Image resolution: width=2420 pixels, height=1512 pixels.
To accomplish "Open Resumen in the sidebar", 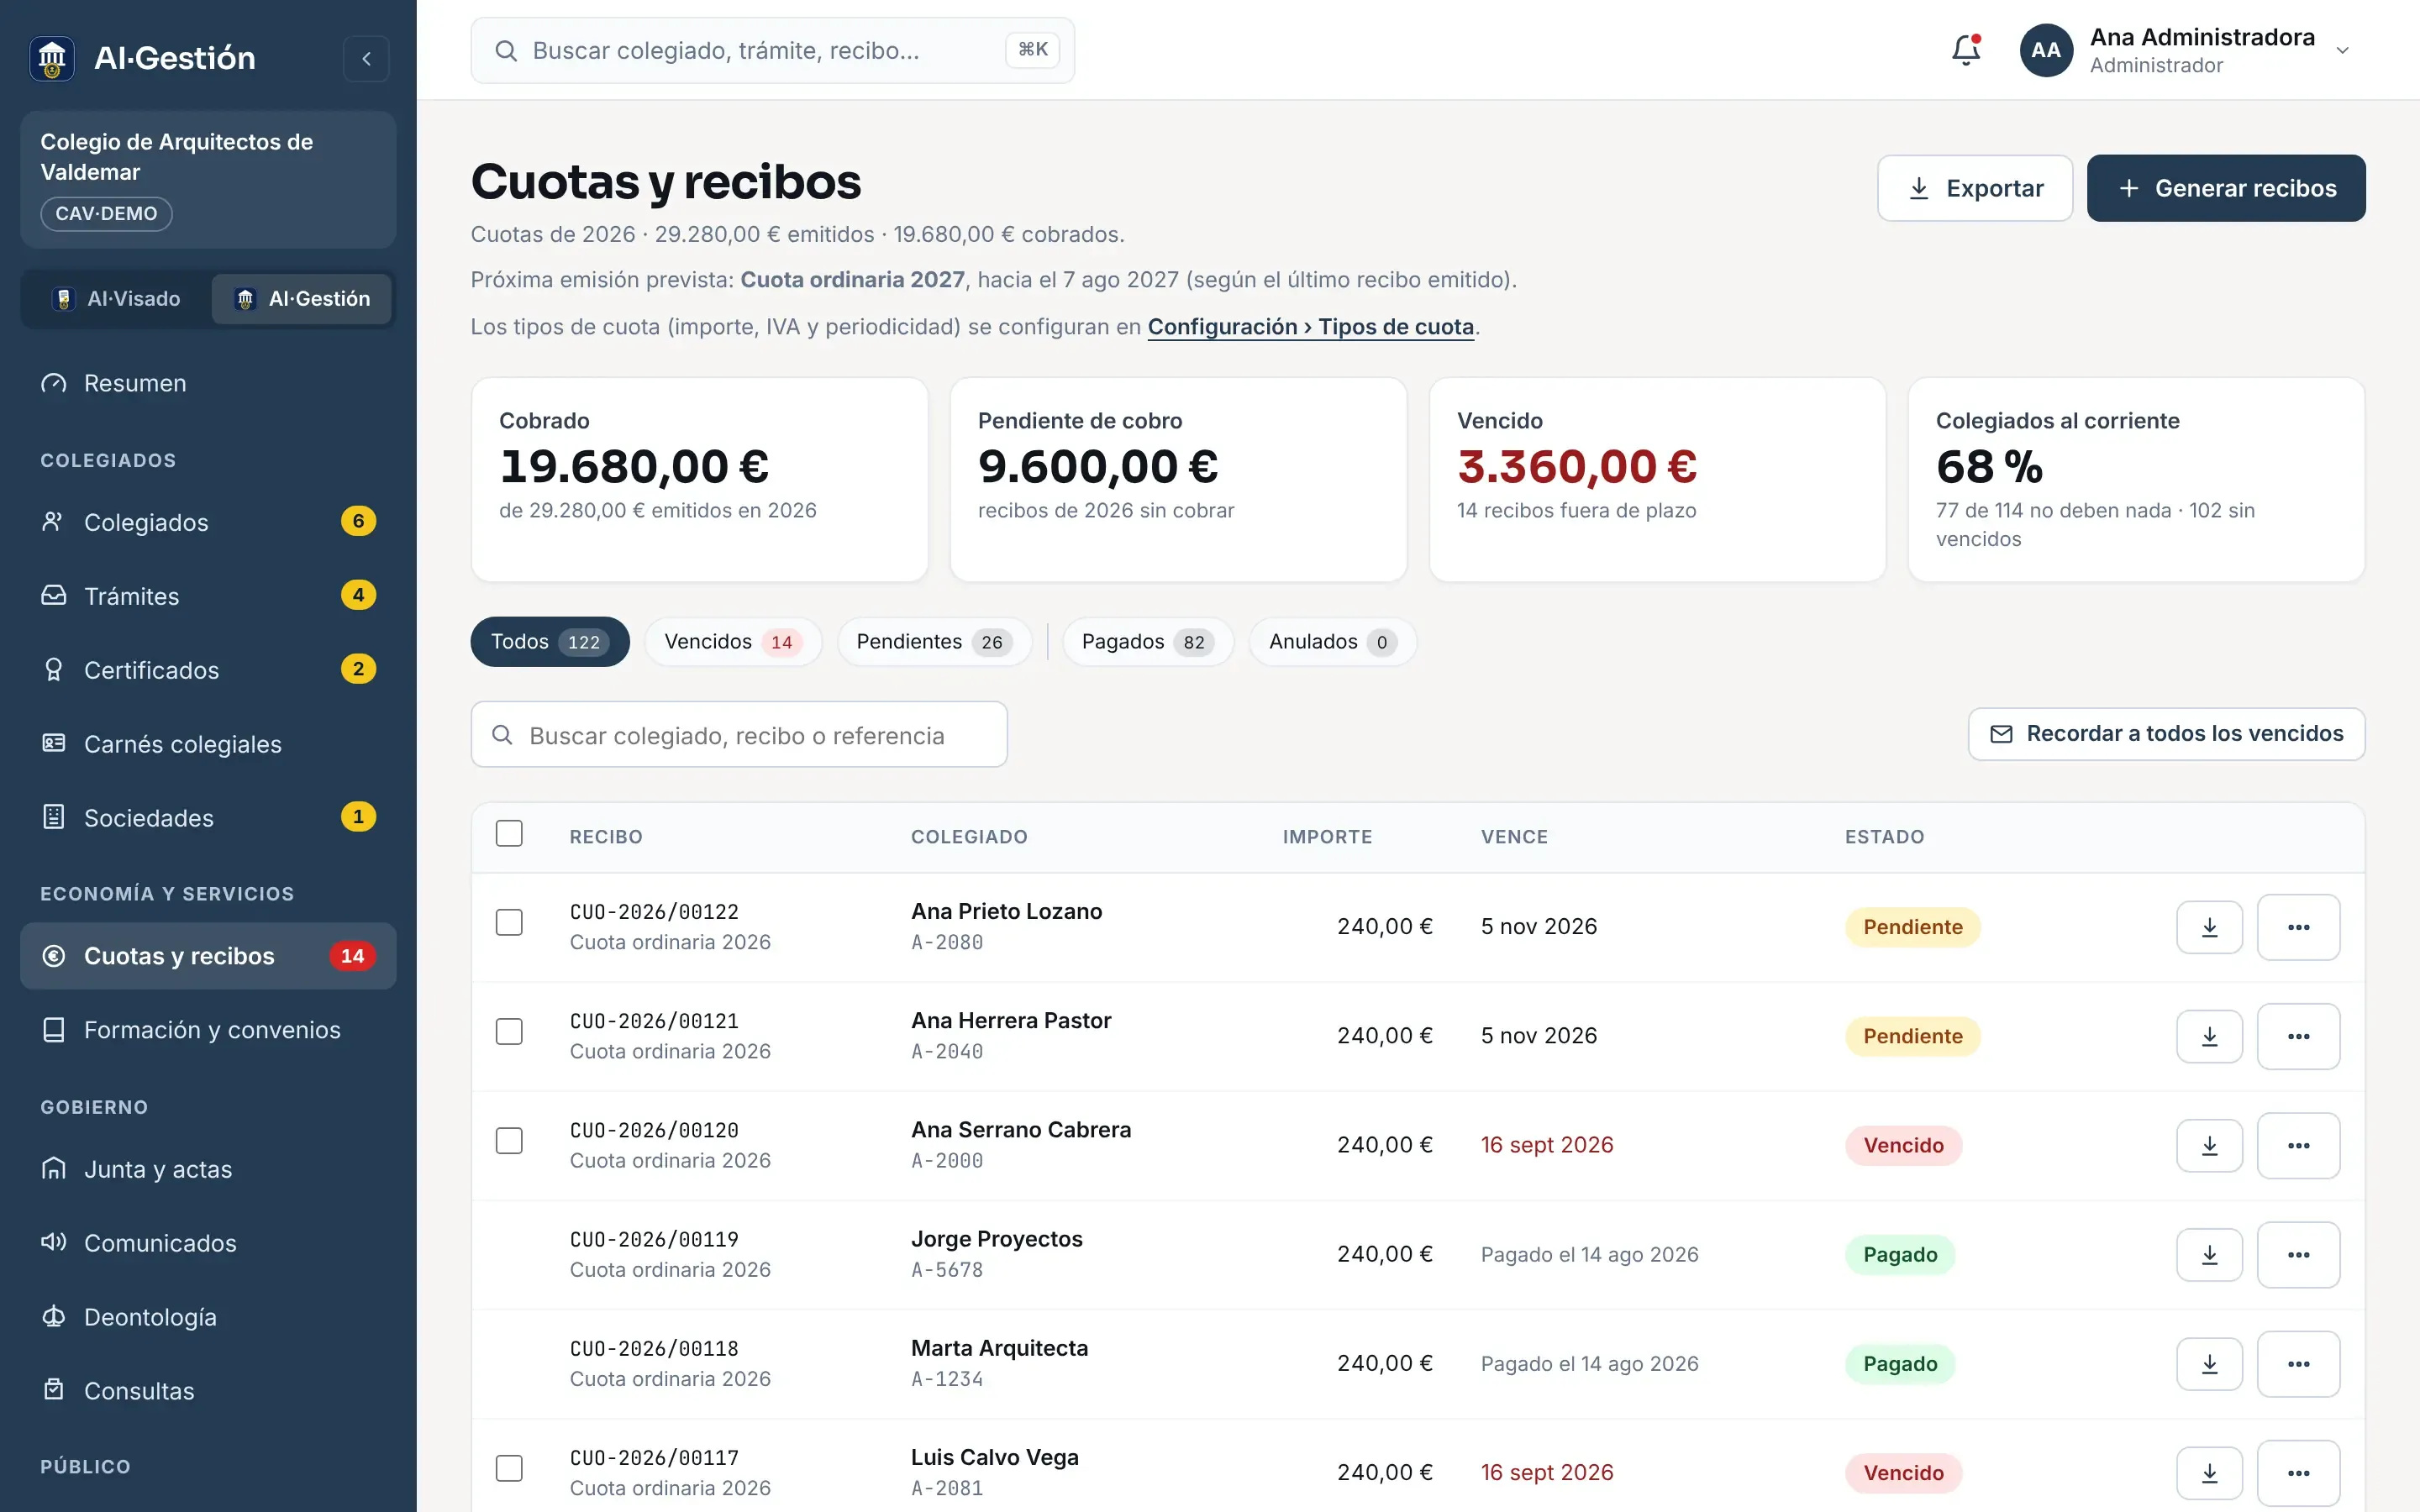I will coord(208,383).
